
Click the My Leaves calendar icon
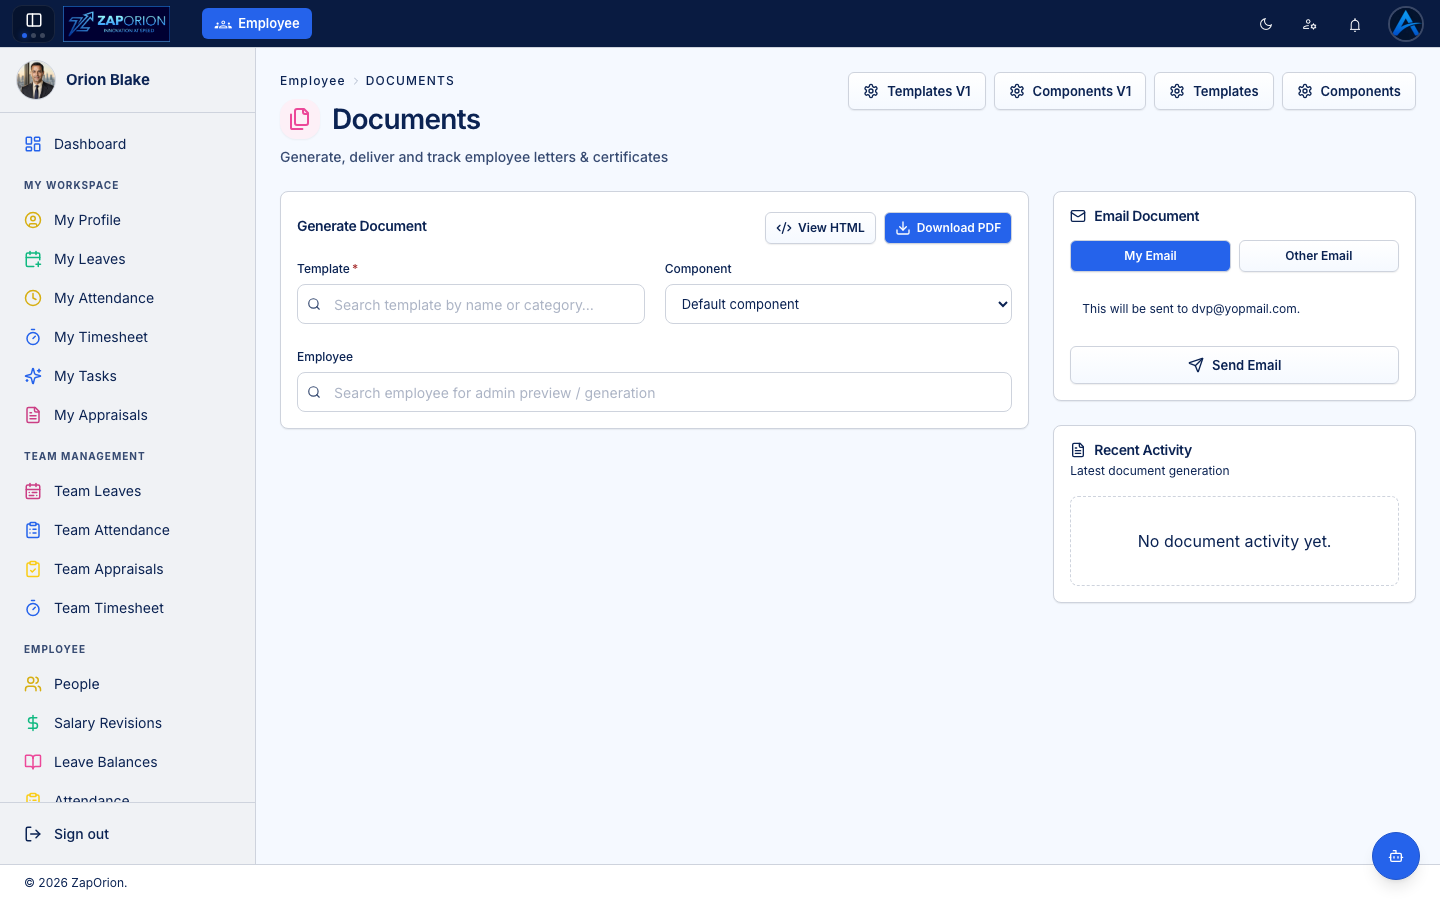[x=33, y=259]
